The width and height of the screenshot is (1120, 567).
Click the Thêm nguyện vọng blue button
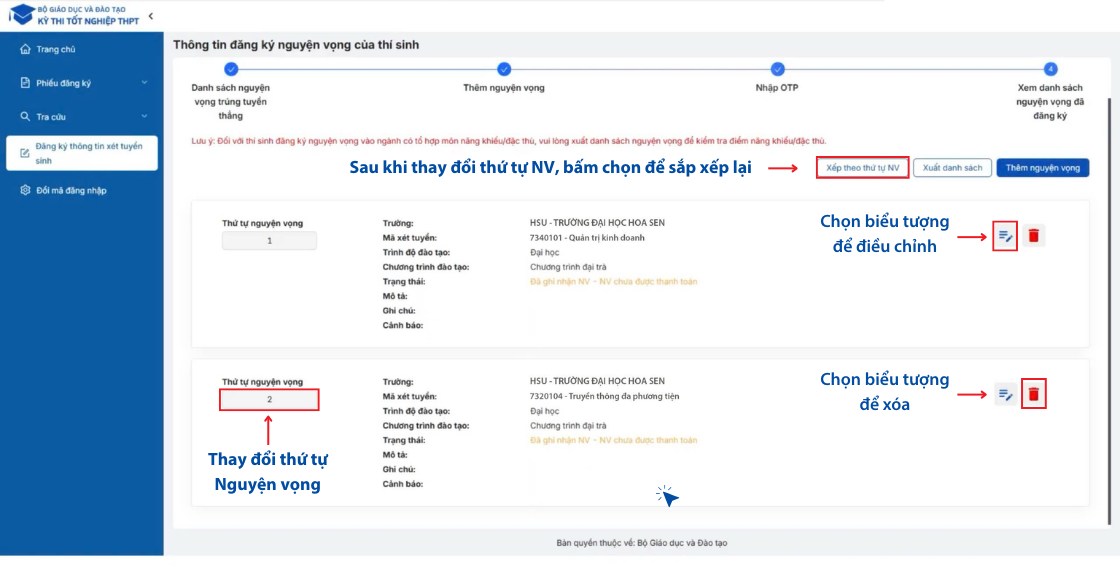point(1042,168)
